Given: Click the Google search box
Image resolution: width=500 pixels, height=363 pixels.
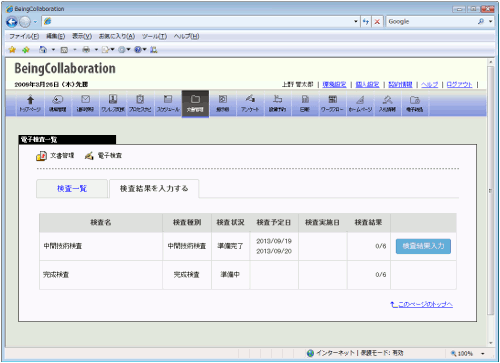Looking at the screenshot, I should coord(432,22).
